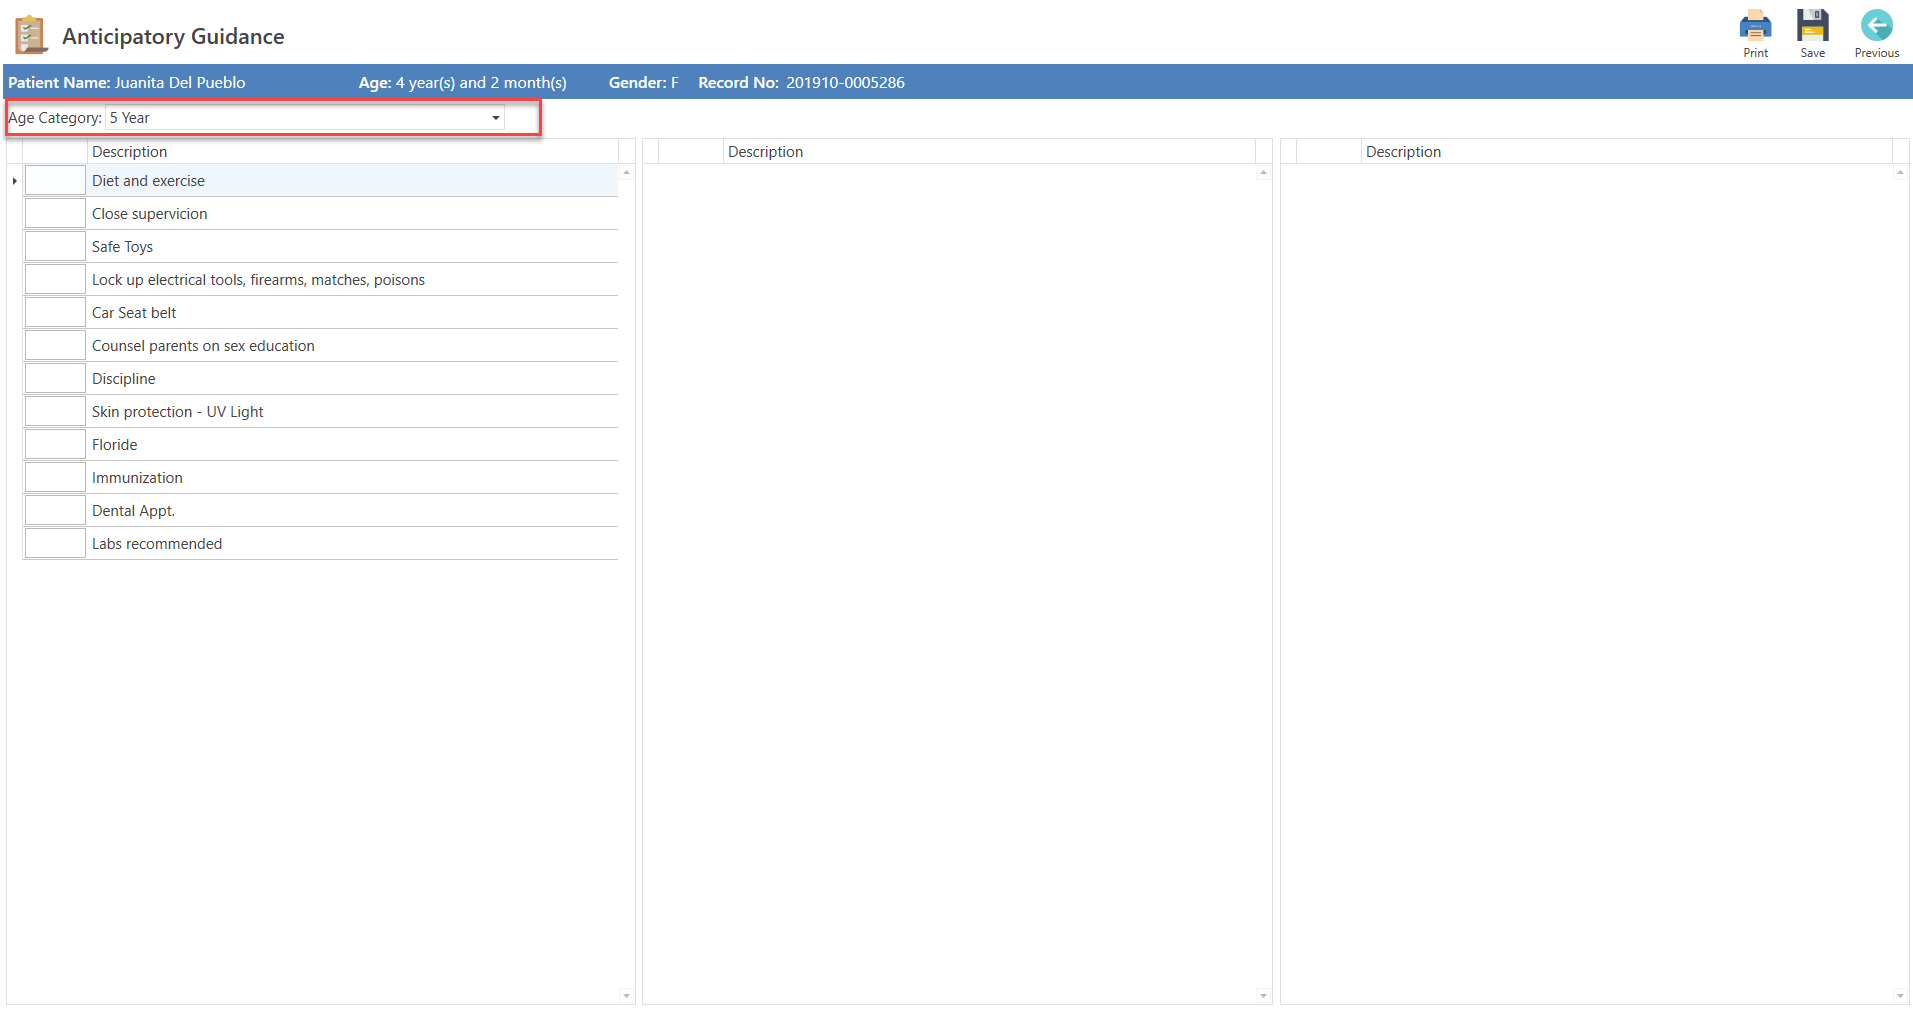Click the middle list's Description column header
Image resolution: width=1913 pixels, height=1009 pixels.
pyautogui.click(x=989, y=152)
